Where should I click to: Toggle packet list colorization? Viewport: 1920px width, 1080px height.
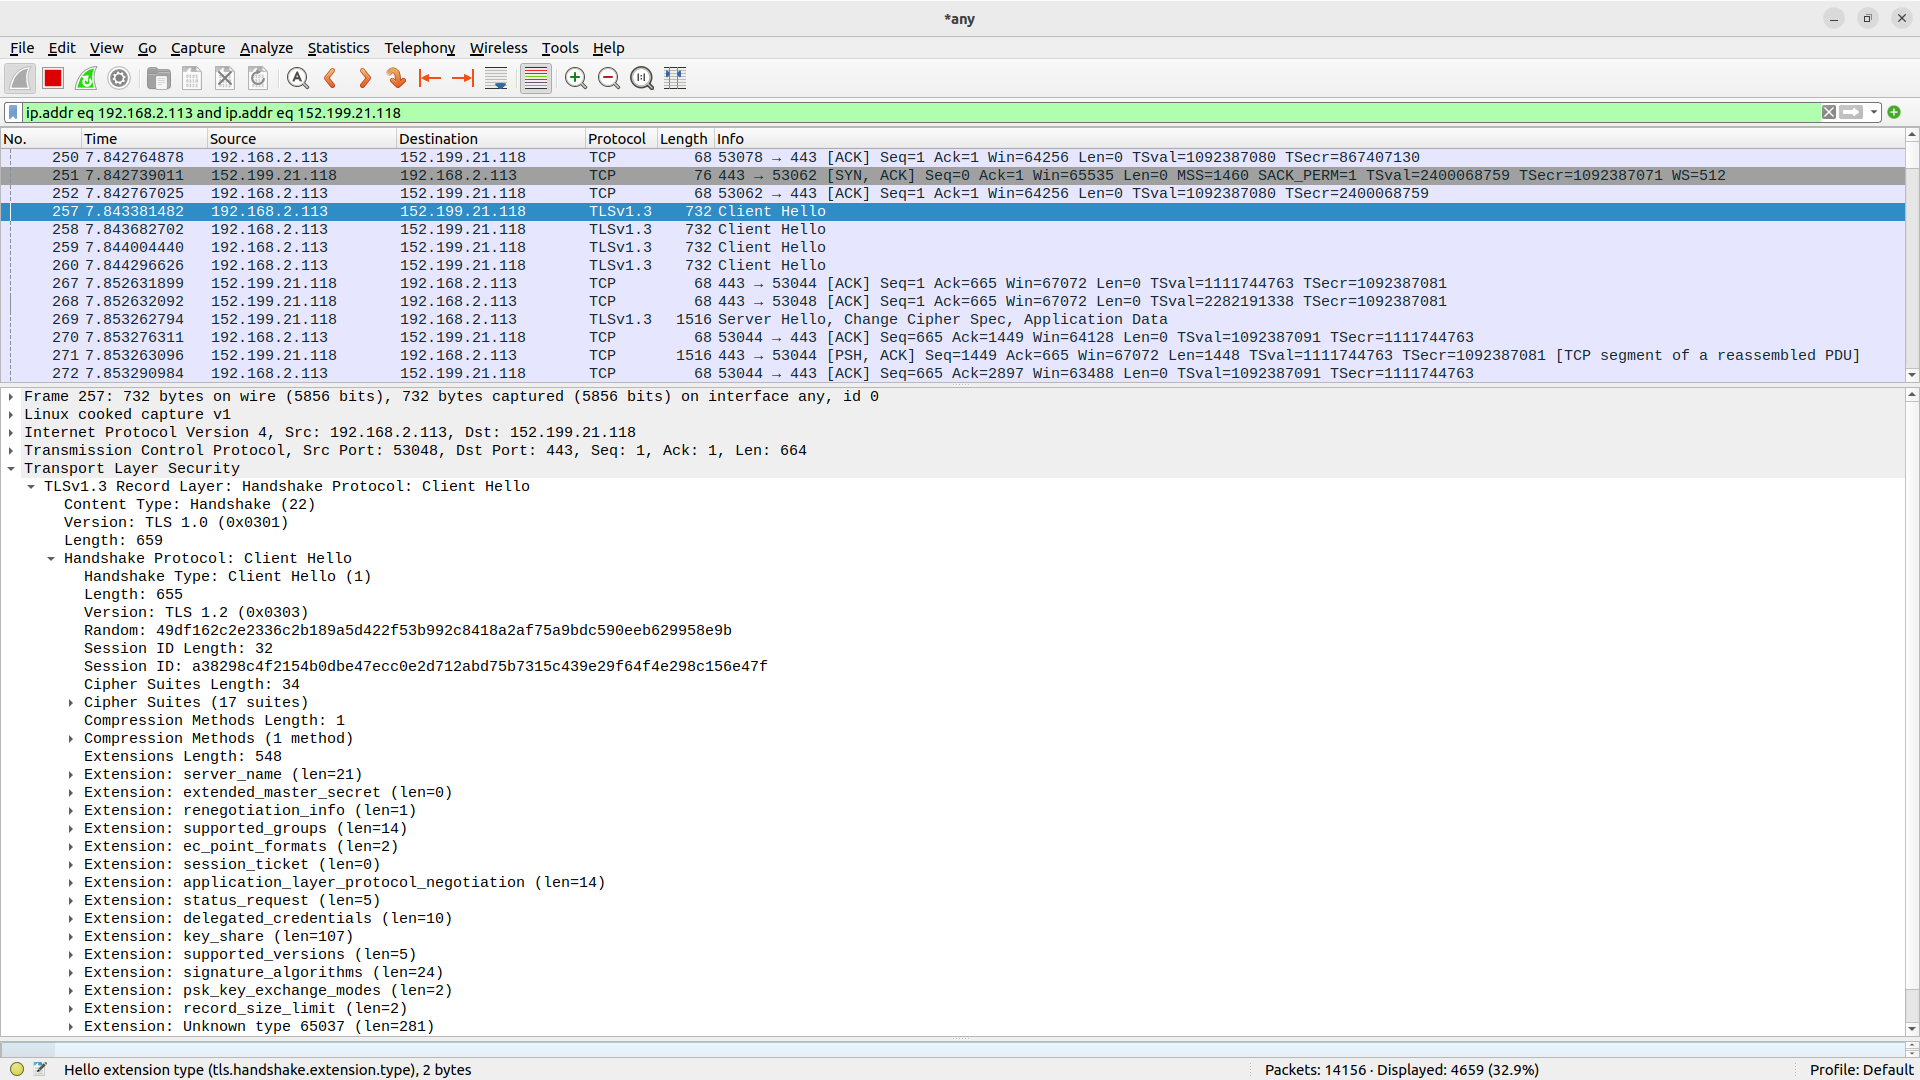click(x=536, y=78)
